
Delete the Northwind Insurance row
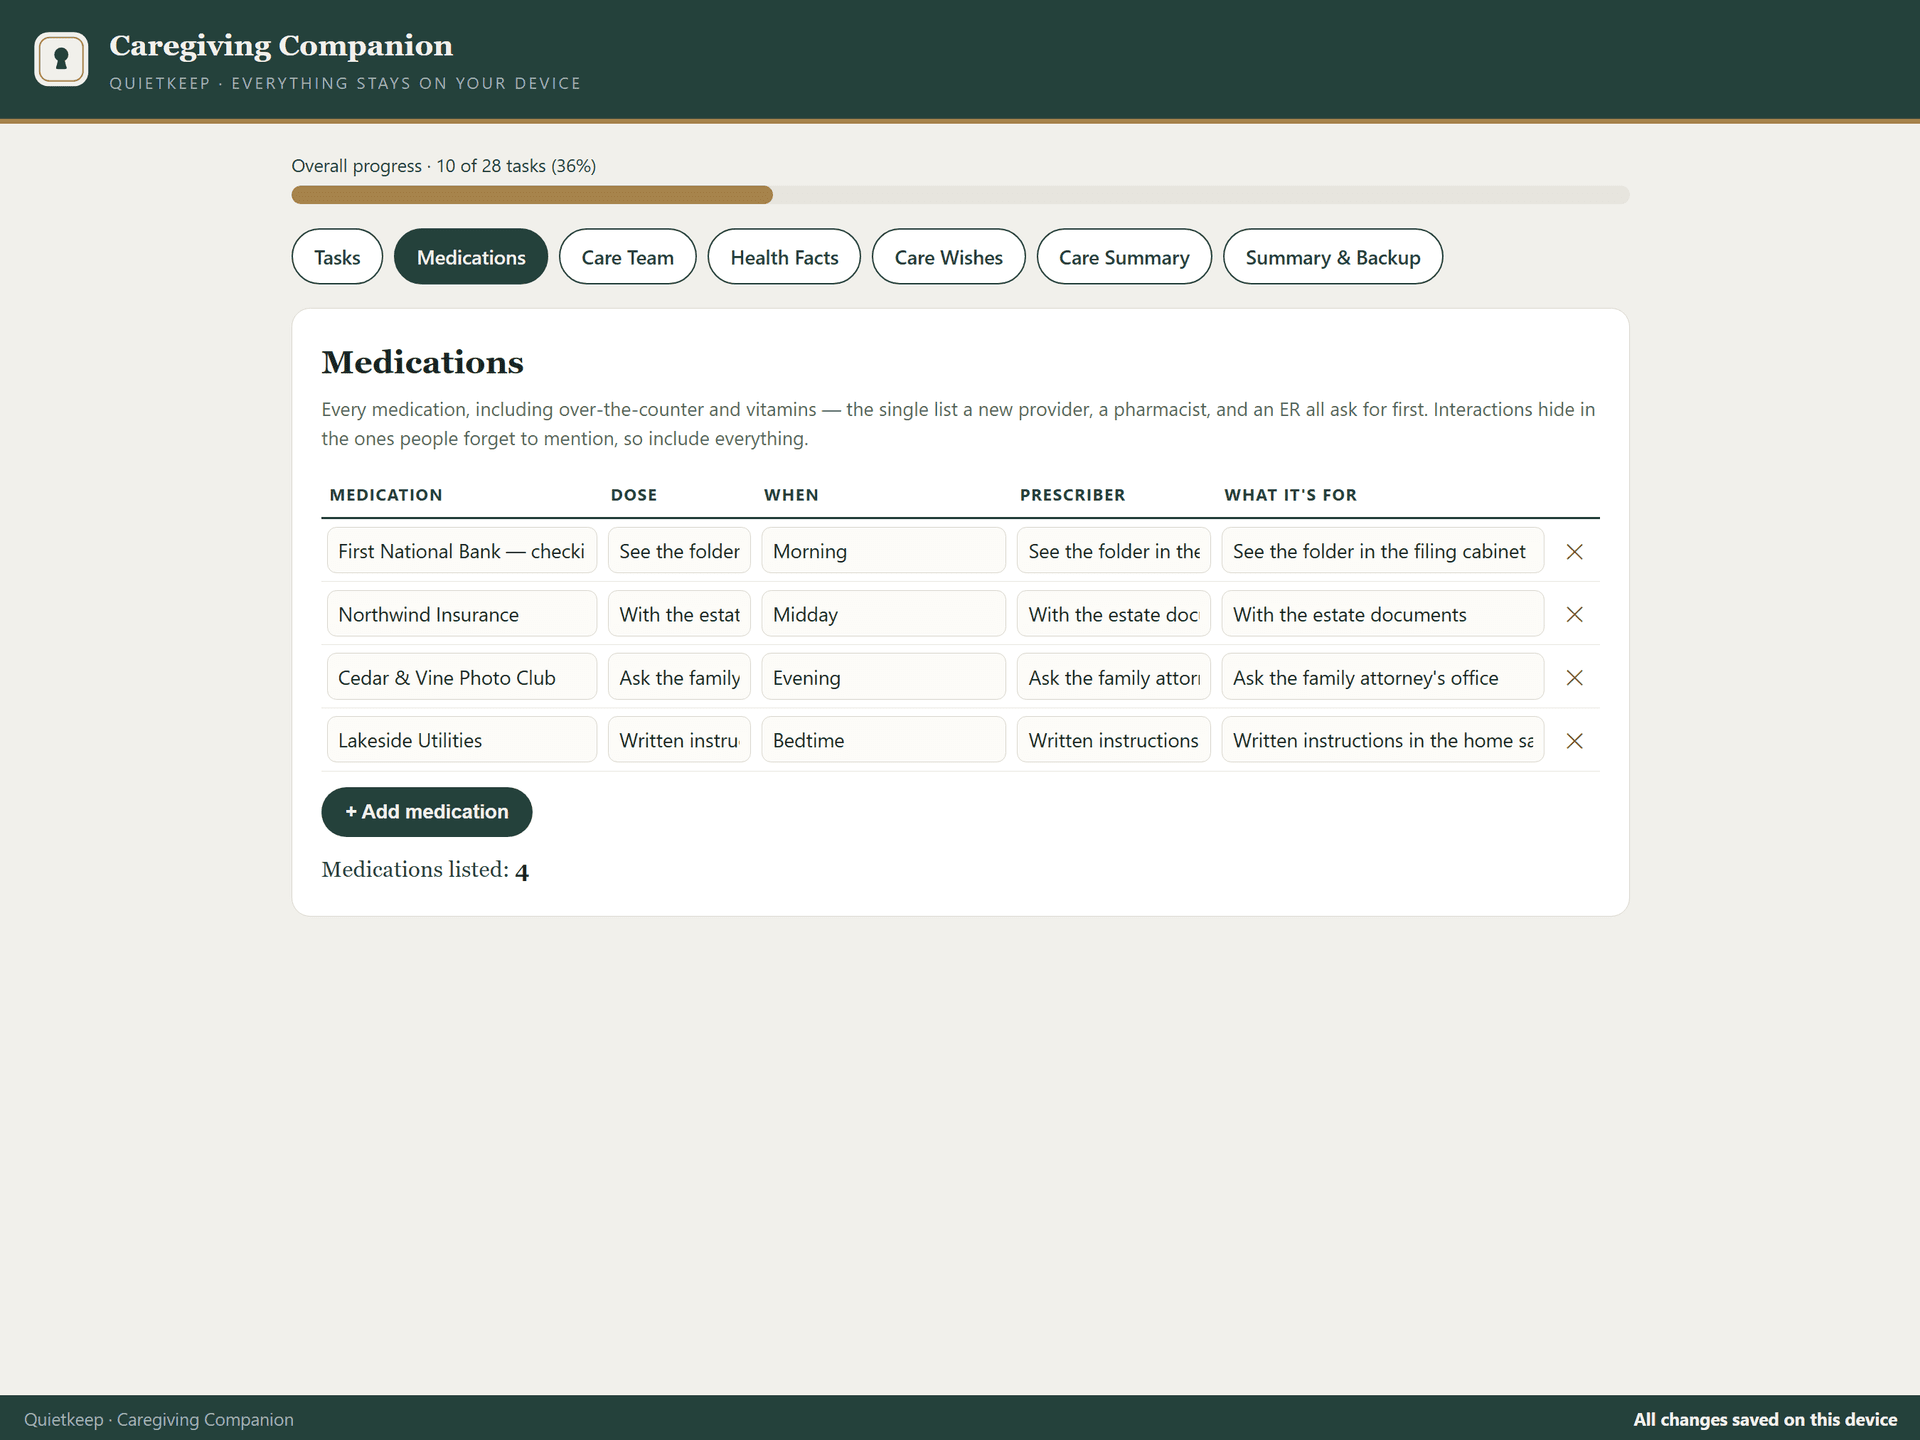[1574, 614]
